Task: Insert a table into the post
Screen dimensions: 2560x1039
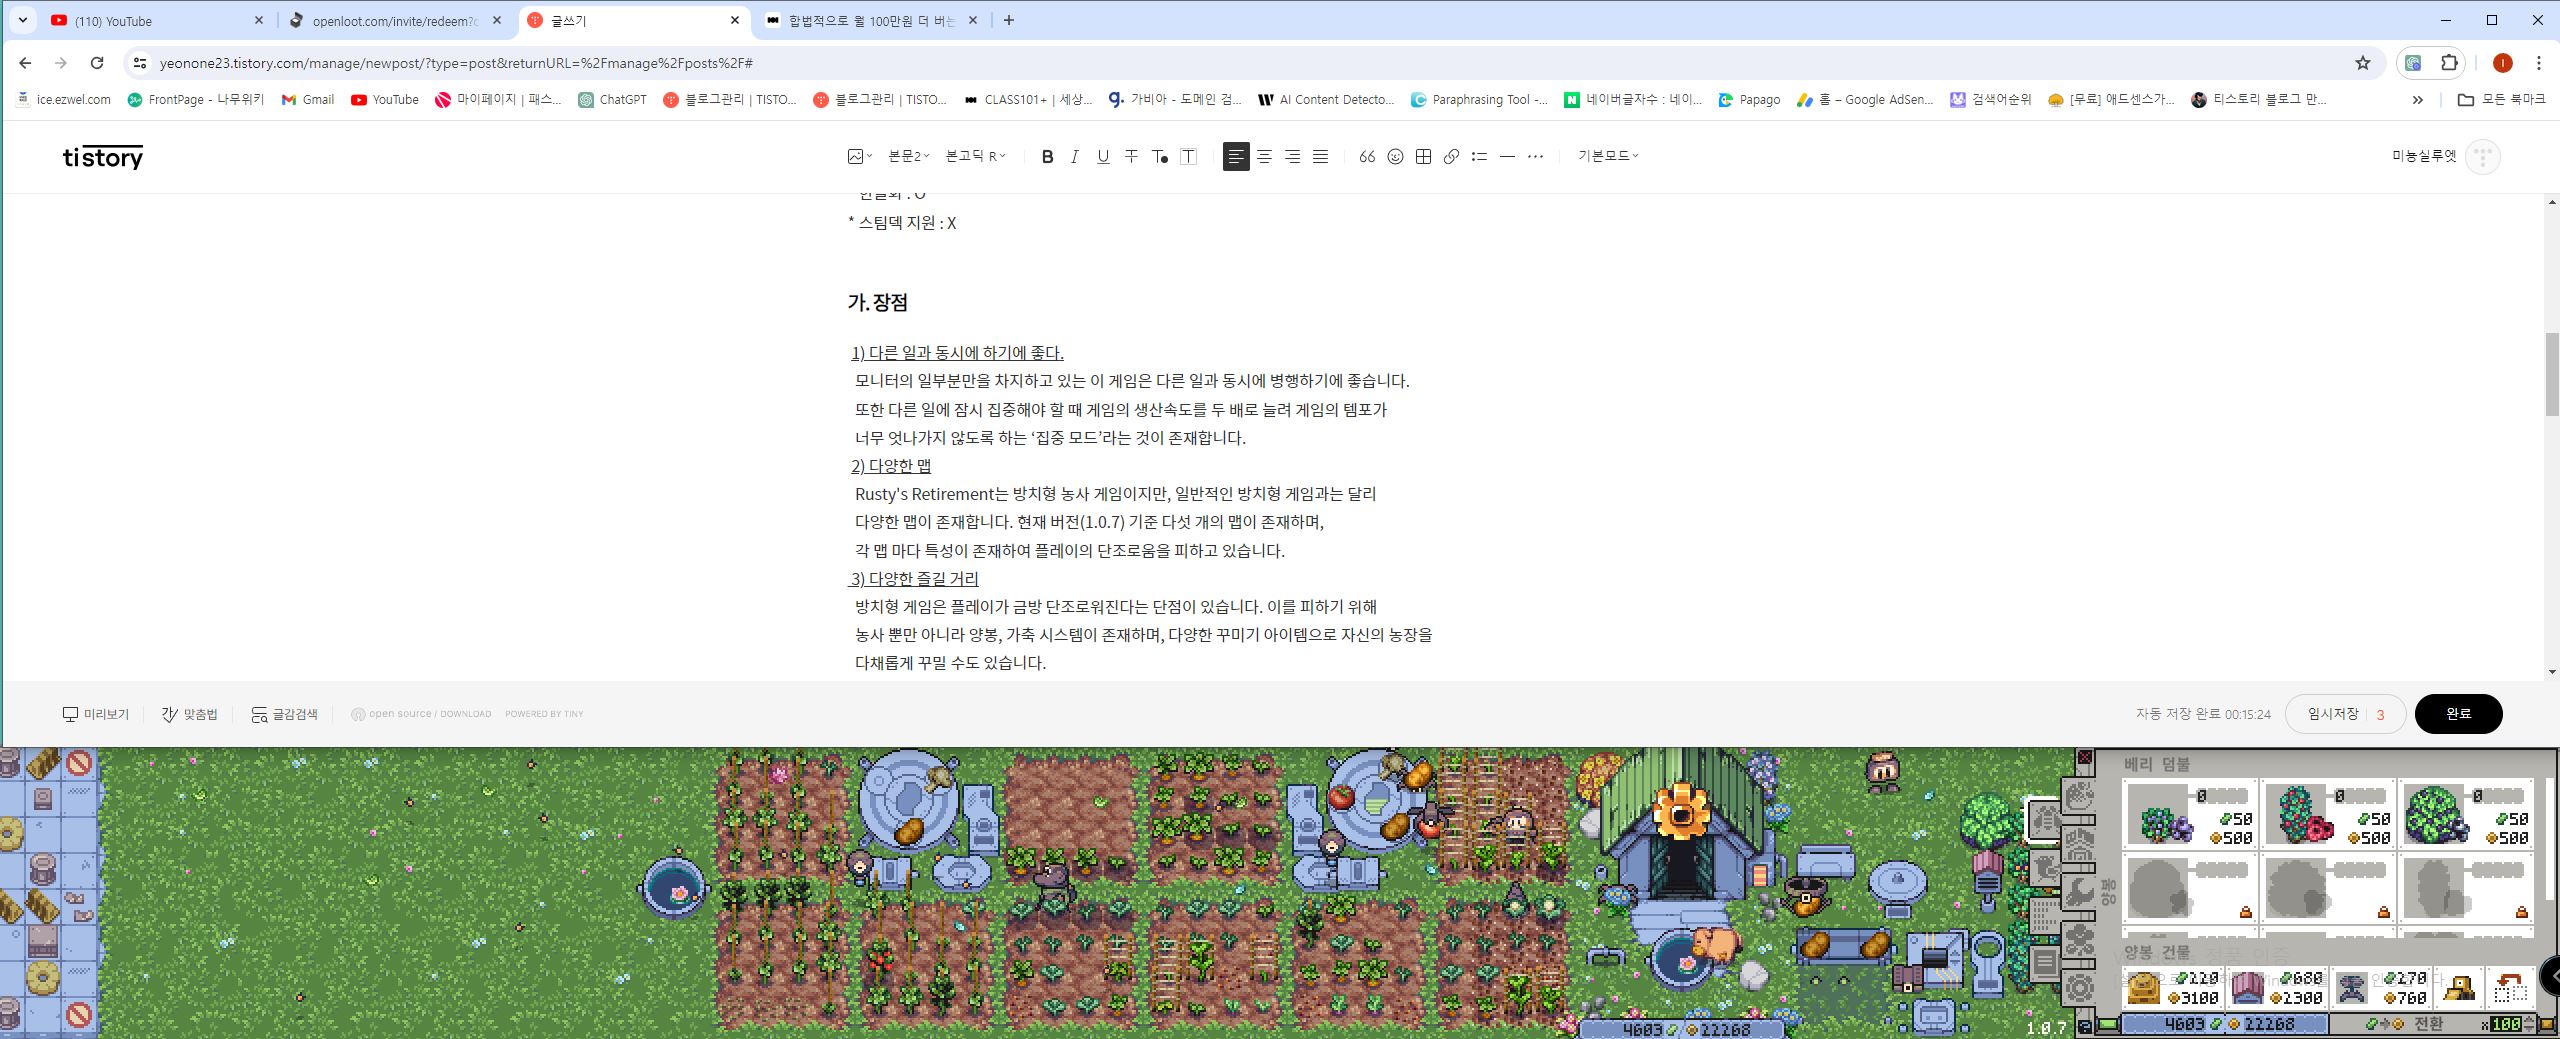Action: (x=1422, y=156)
